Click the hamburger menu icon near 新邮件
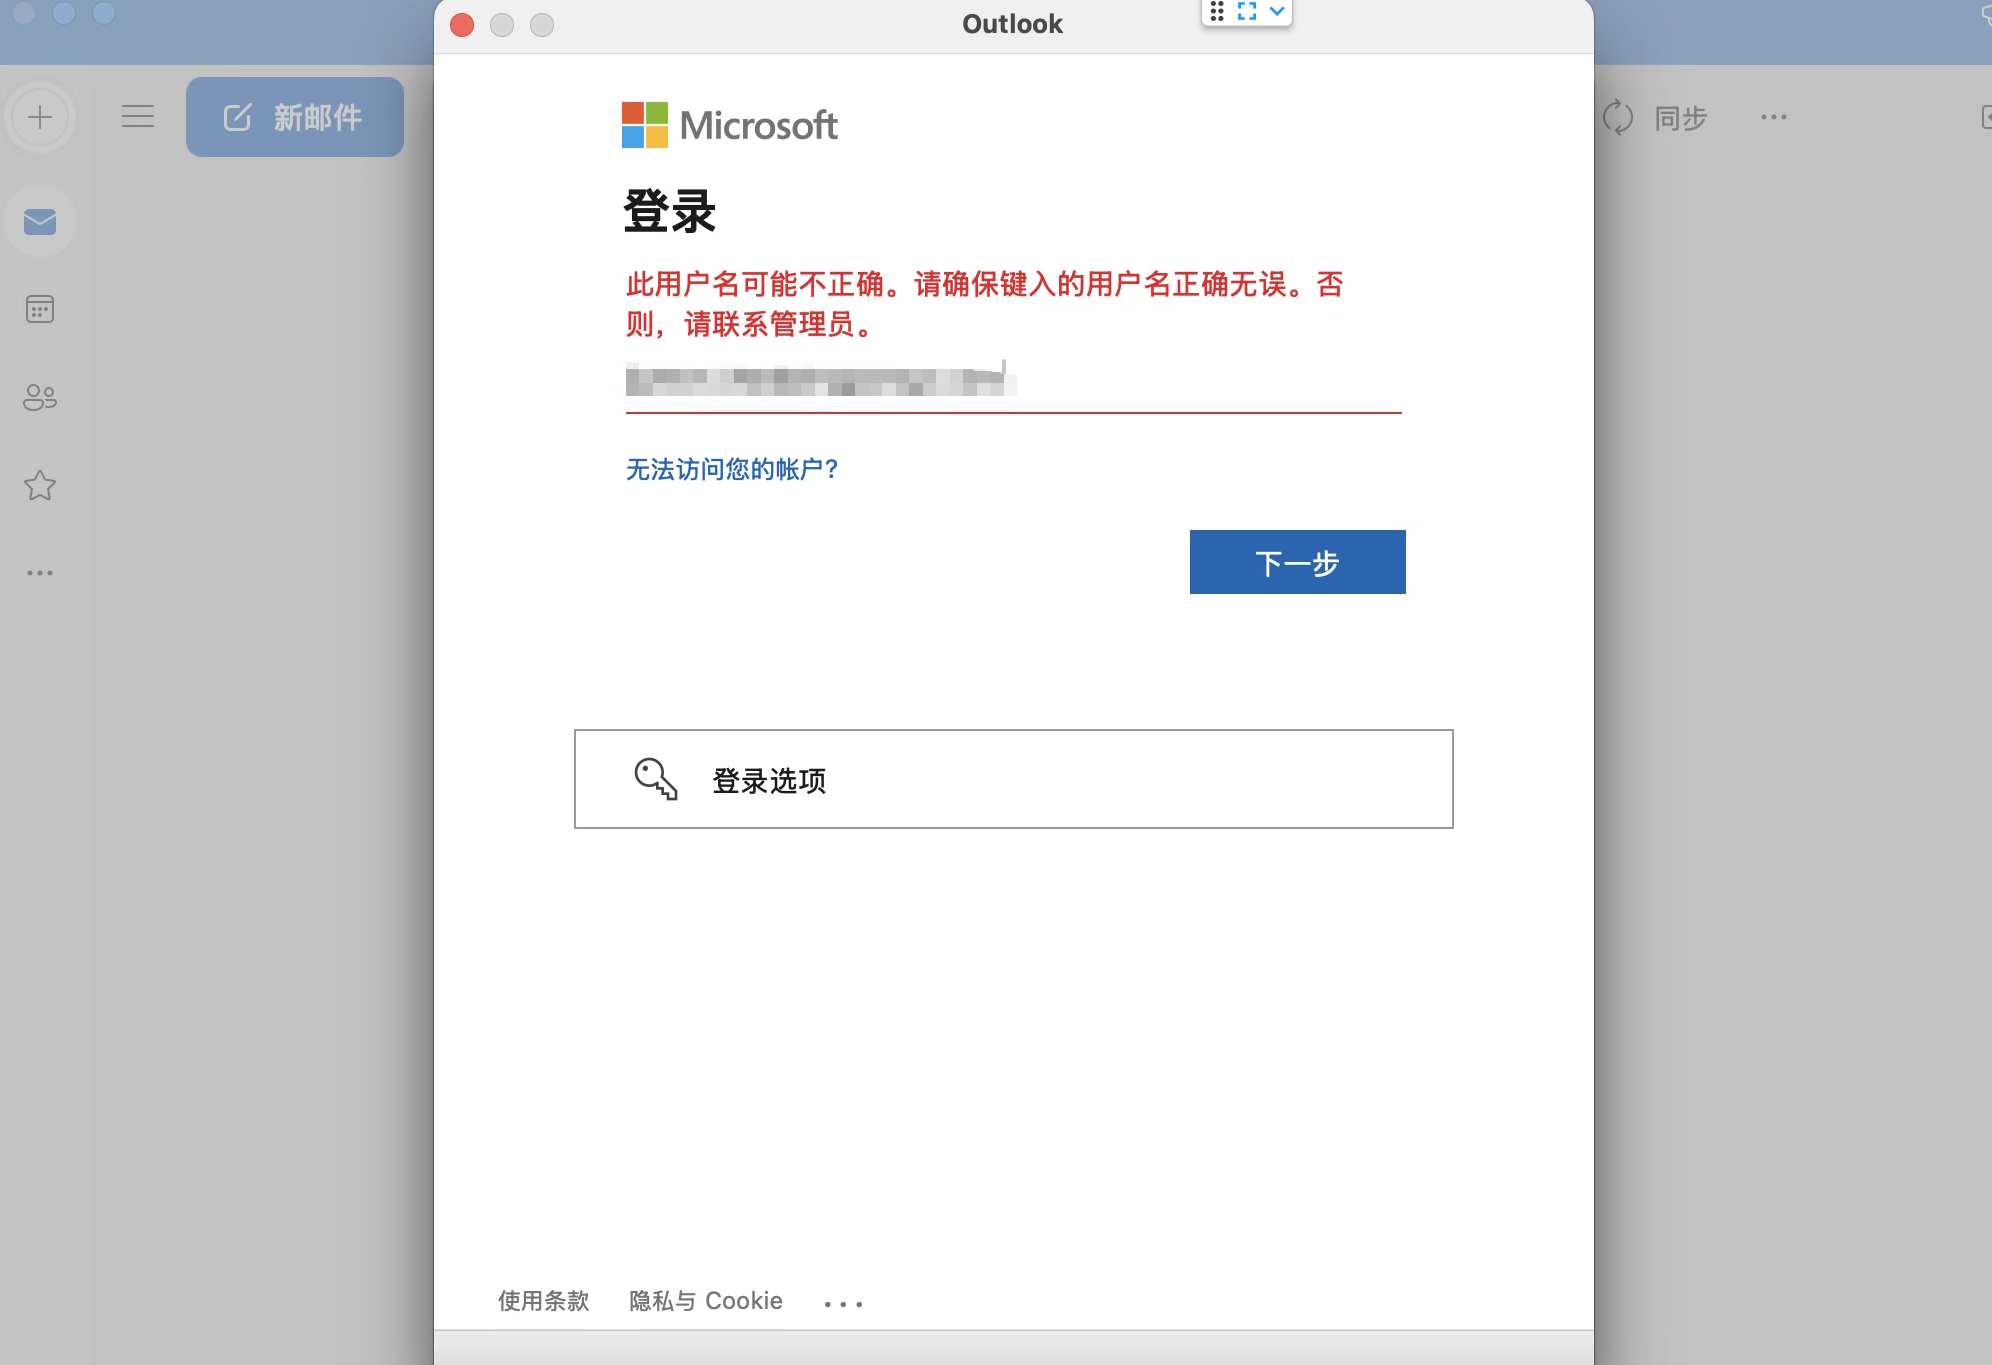The width and height of the screenshot is (1992, 1365). (x=138, y=116)
